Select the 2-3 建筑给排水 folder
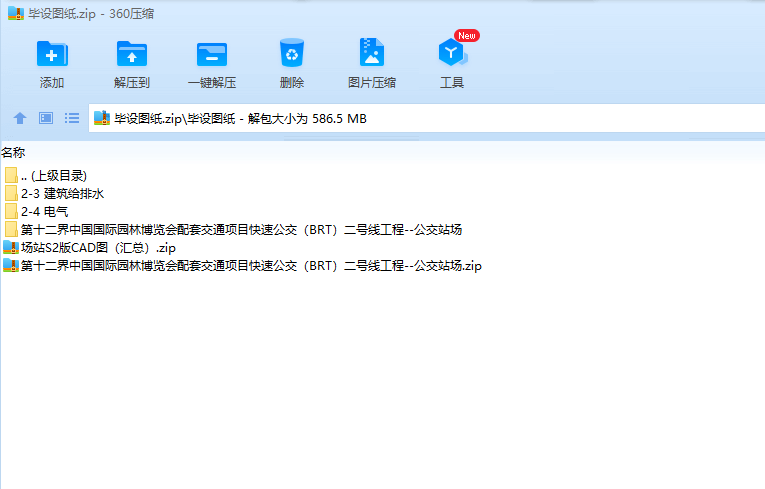The height and width of the screenshot is (489, 765). 54,194
